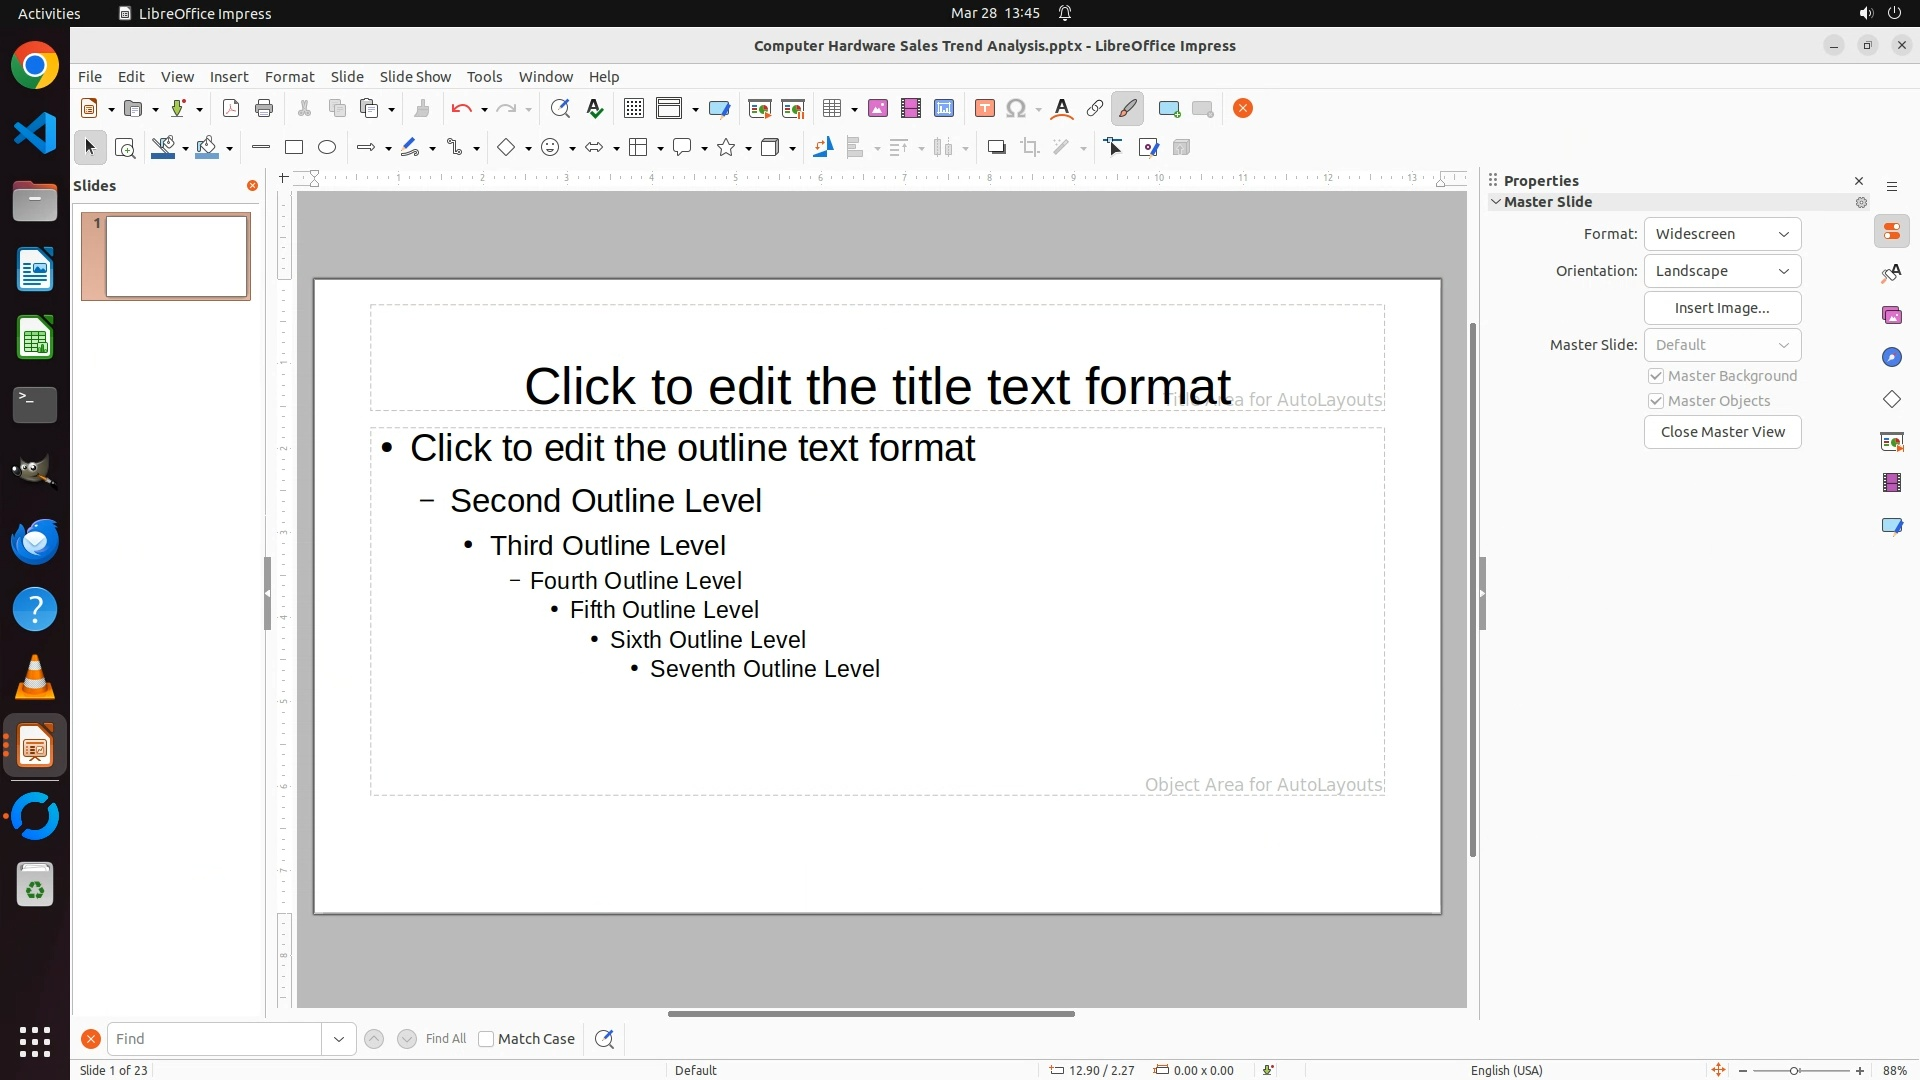Enable Match Case in the Find bar

pos(486,1039)
